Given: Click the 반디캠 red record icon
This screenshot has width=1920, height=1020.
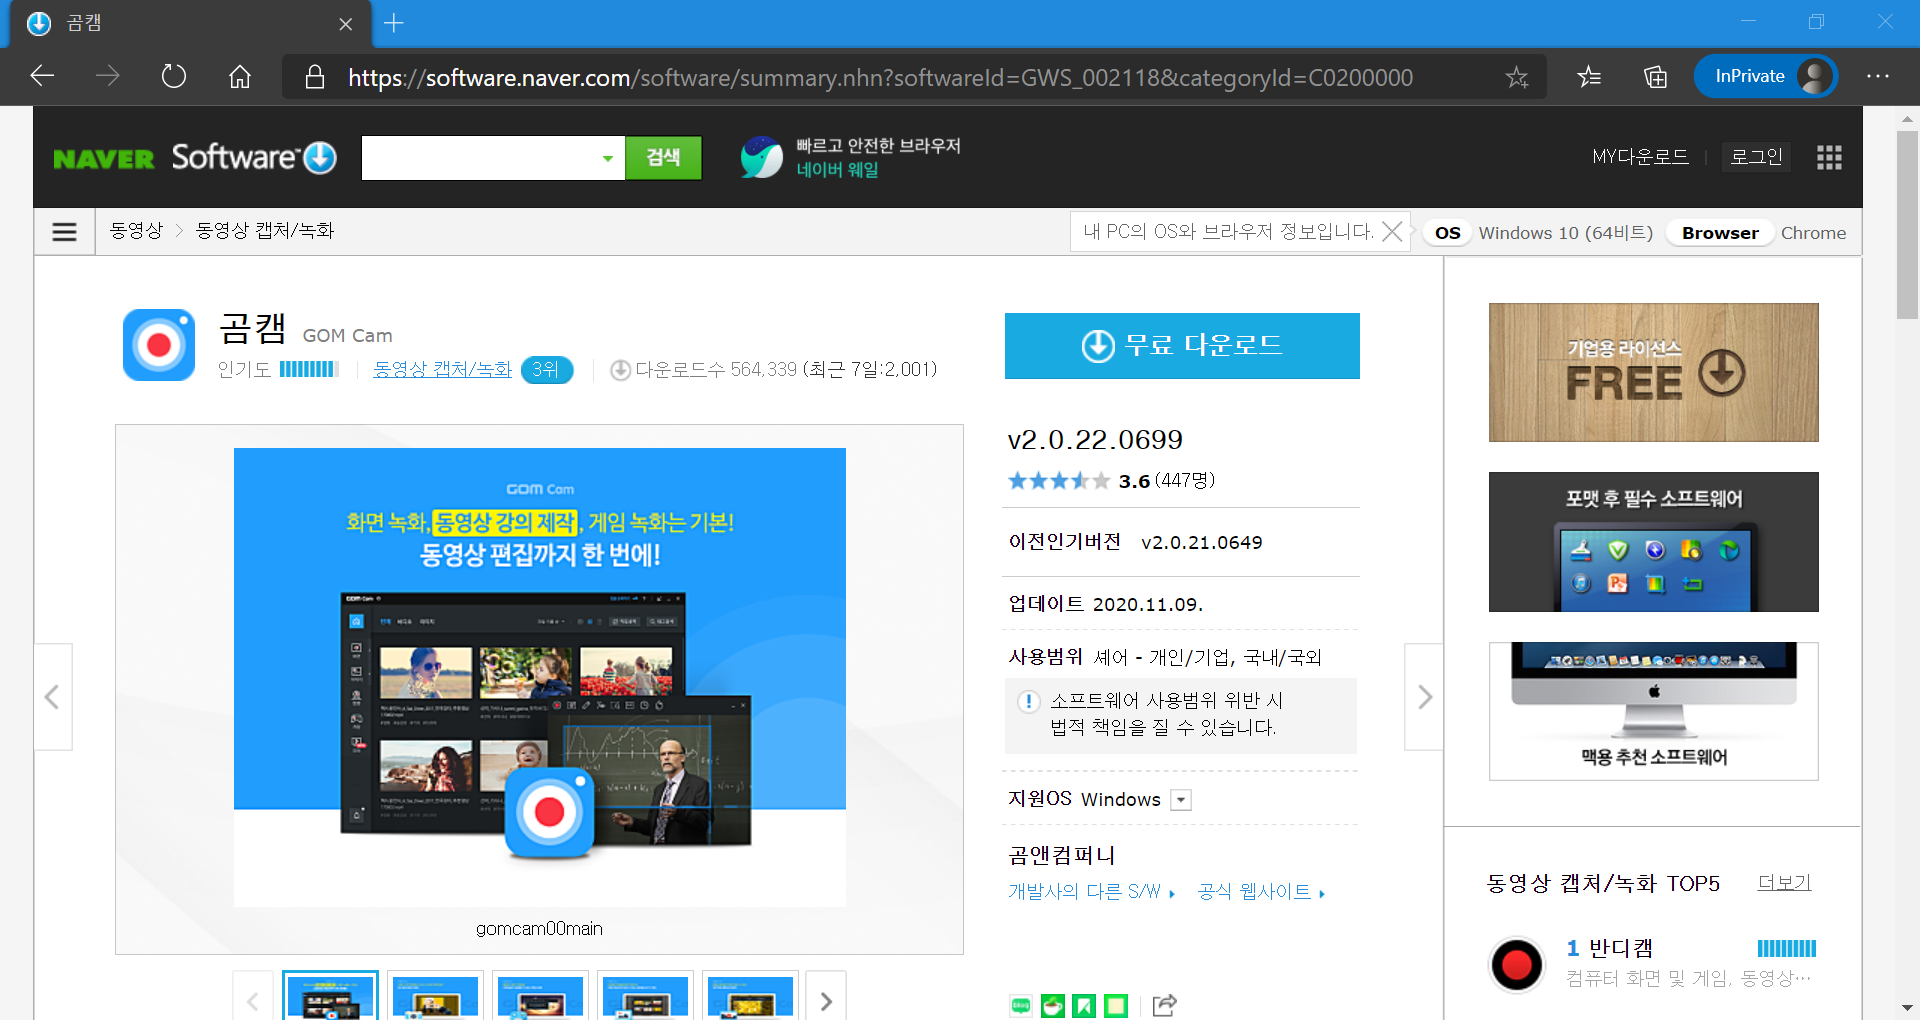Looking at the screenshot, I should coord(1517,965).
